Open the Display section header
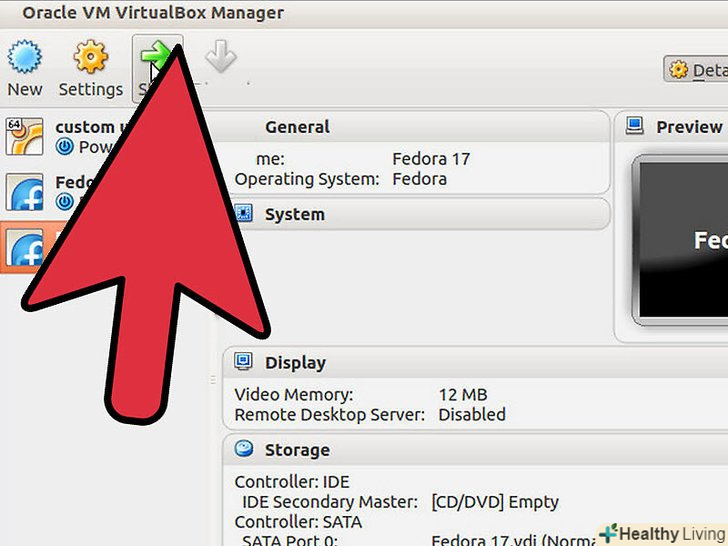Image resolution: width=728 pixels, height=546 pixels. pos(295,363)
